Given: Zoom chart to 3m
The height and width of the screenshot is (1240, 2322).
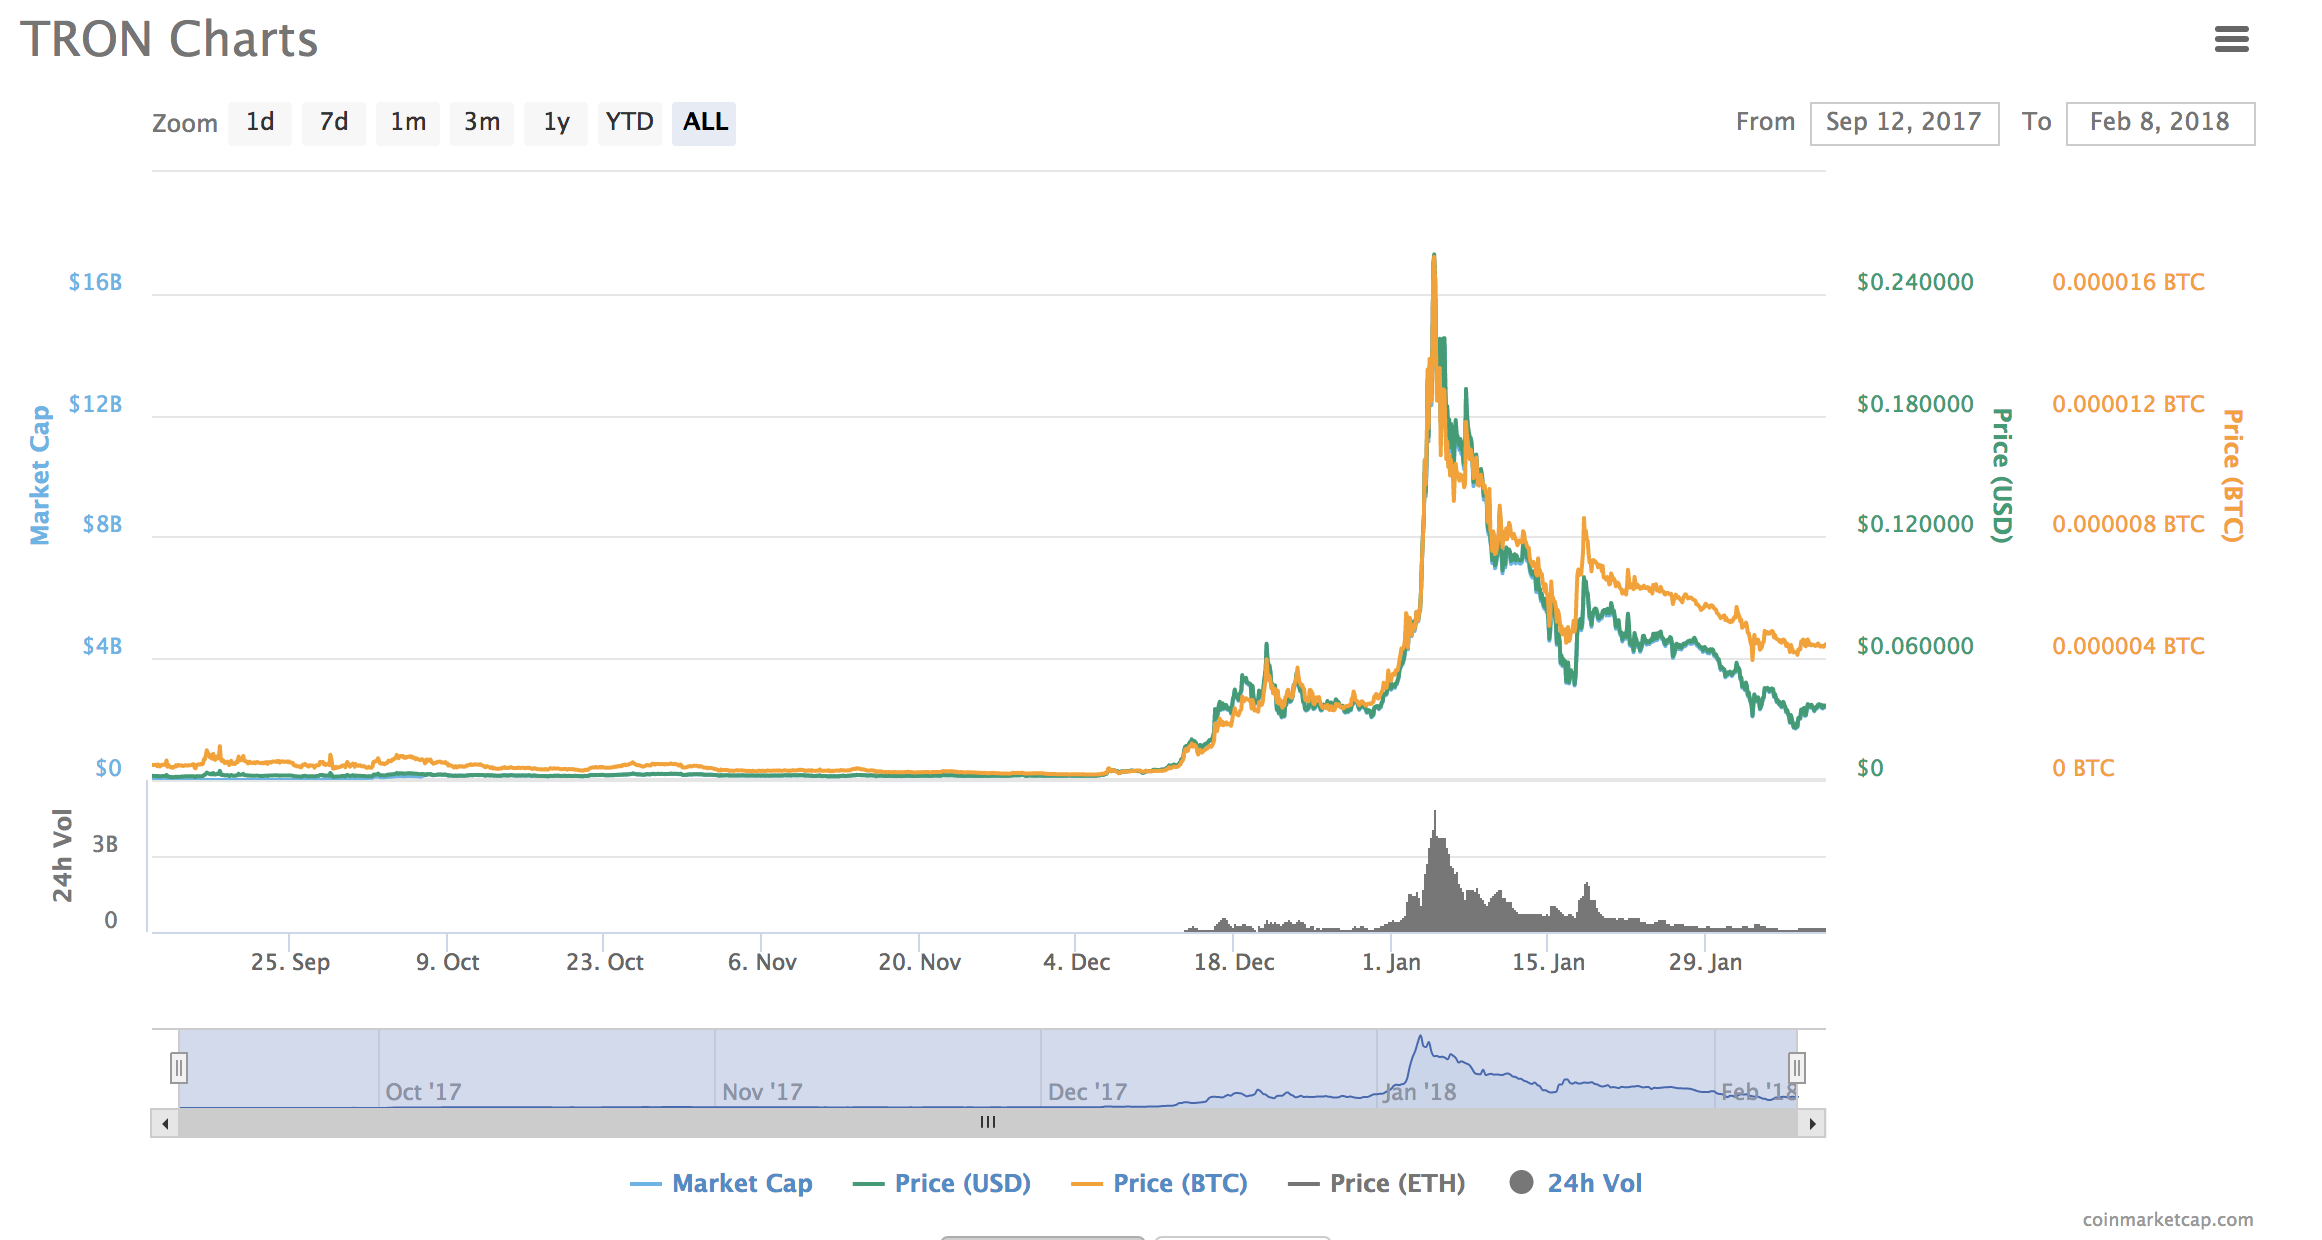Looking at the screenshot, I should (x=482, y=123).
